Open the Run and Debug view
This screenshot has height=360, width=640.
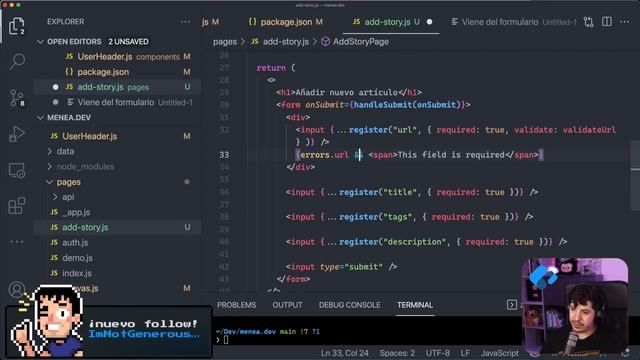click(x=17, y=134)
